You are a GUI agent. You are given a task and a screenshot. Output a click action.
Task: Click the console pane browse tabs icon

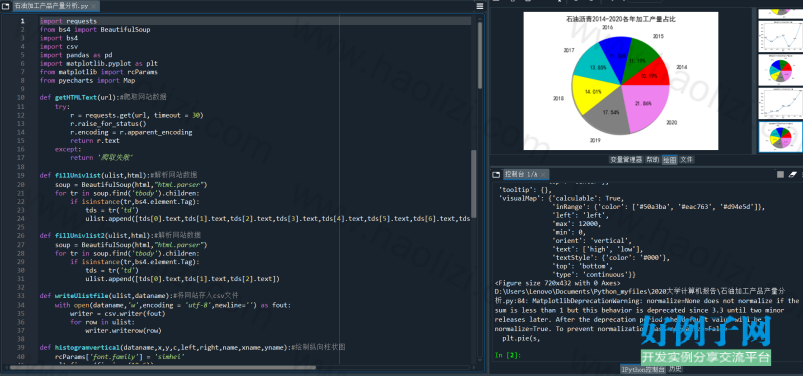(x=496, y=174)
